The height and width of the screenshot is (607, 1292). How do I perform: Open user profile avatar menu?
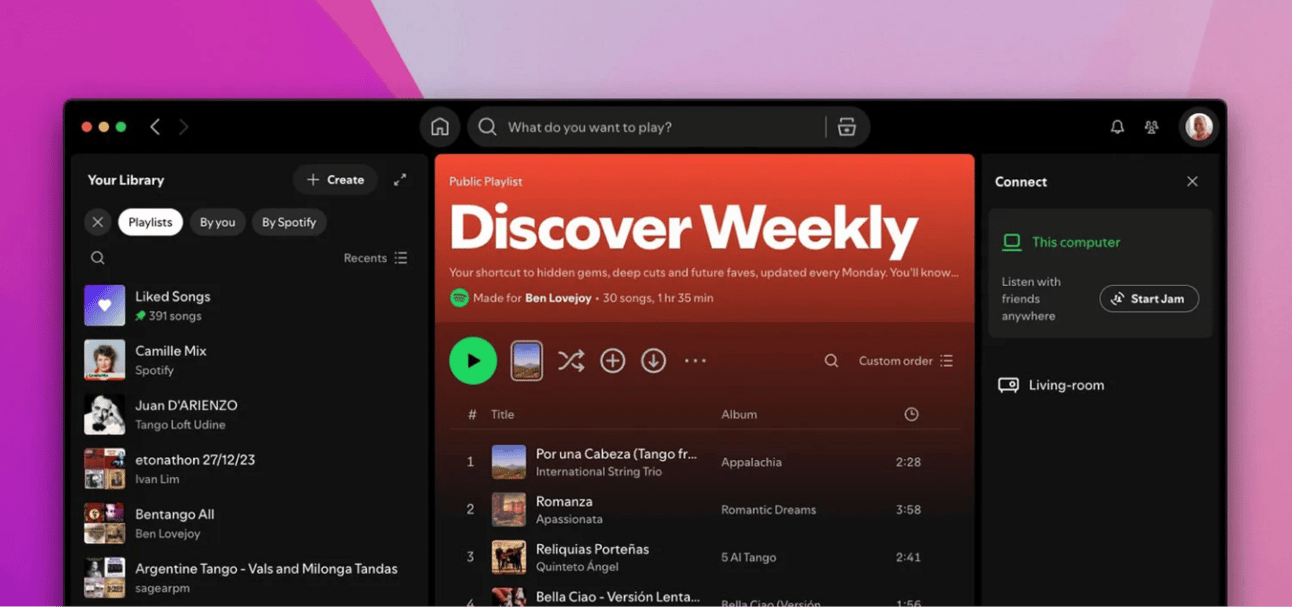click(x=1199, y=127)
